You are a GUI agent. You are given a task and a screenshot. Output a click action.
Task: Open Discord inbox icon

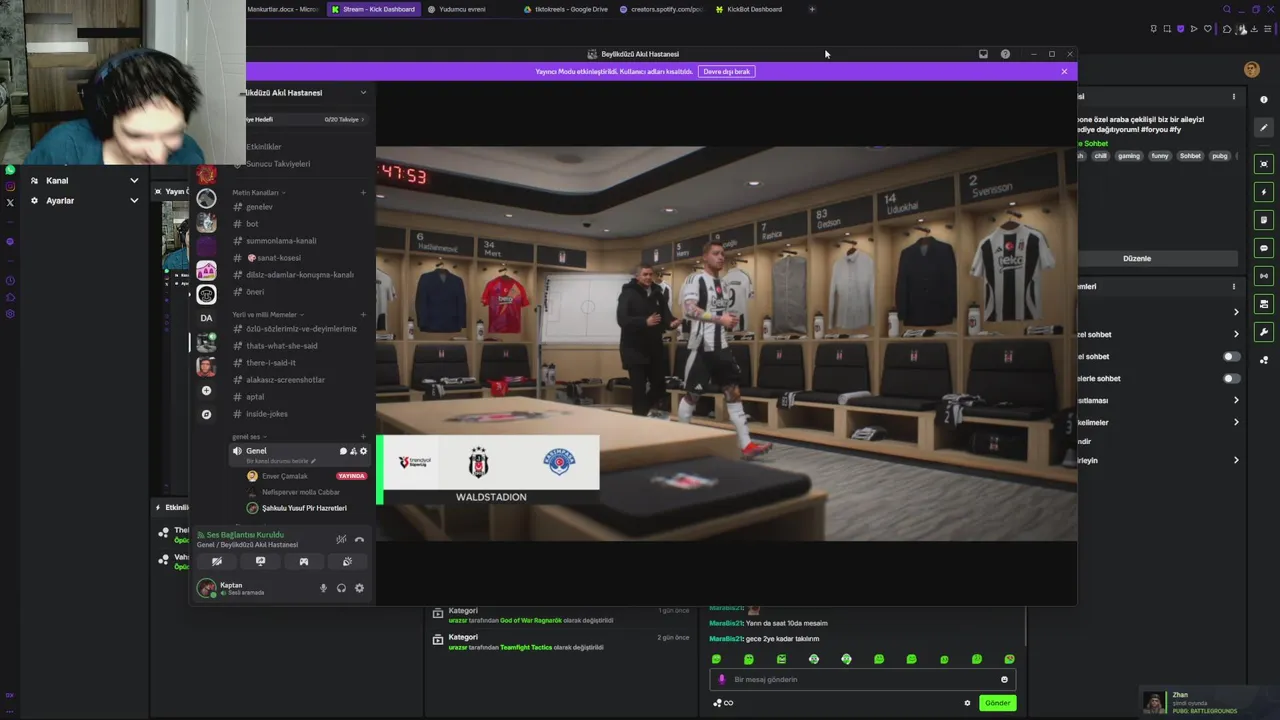(x=983, y=54)
